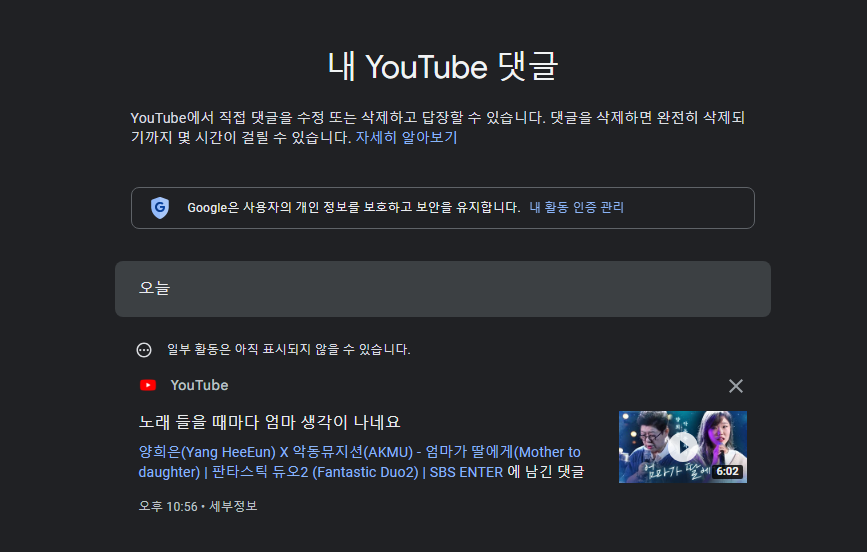867x552 pixels.
Task: Click comment text '노래 들을 때마다 엄마 생각이 나네요'
Action: tap(269, 422)
